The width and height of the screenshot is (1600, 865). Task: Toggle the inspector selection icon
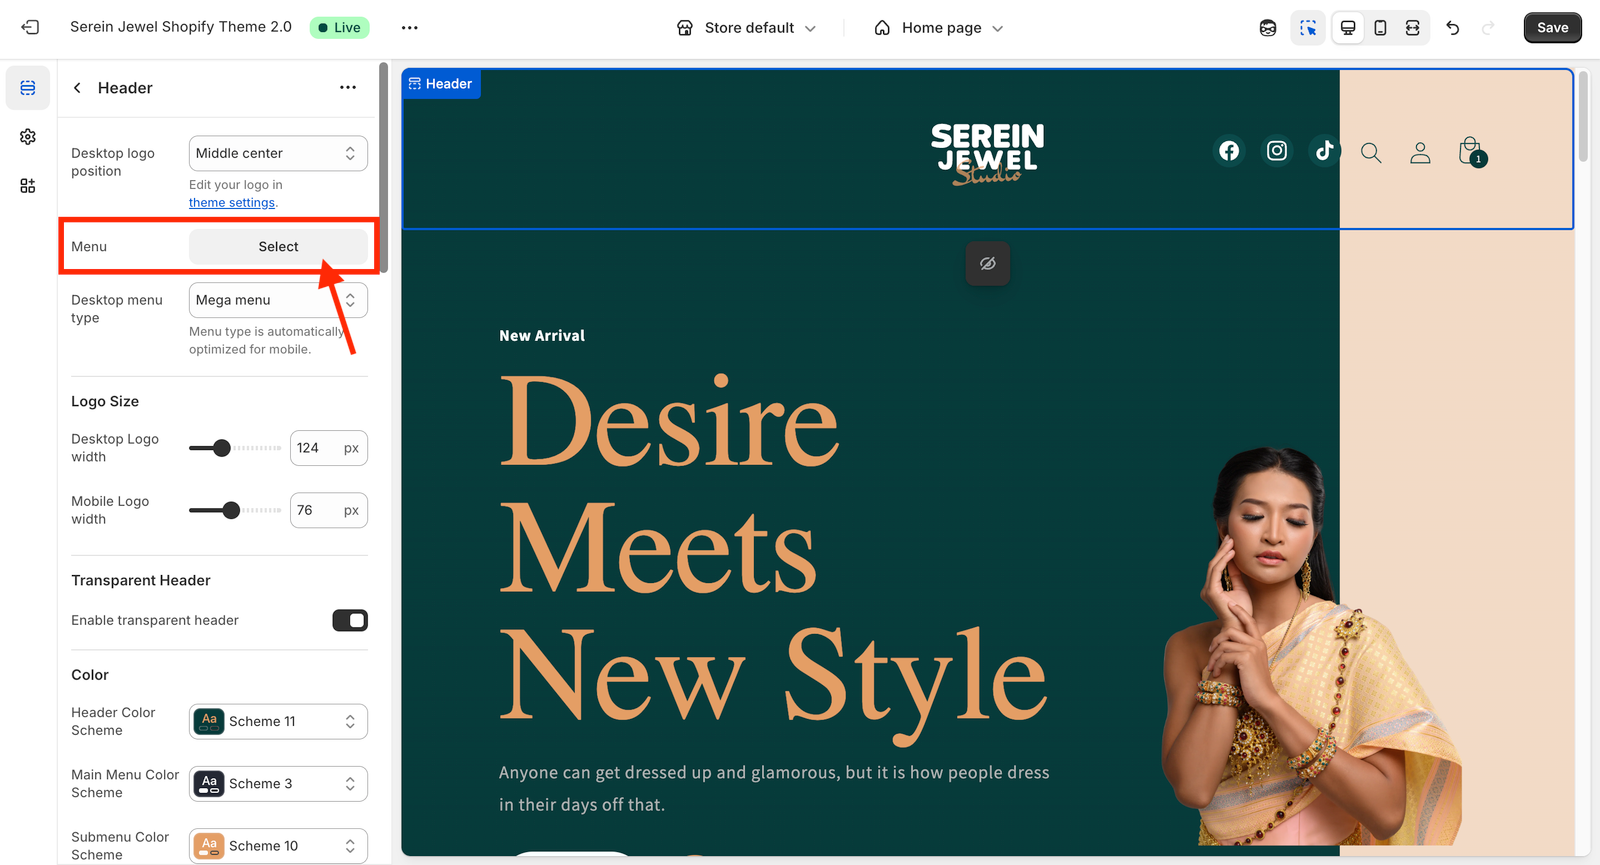click(1308, 28)
